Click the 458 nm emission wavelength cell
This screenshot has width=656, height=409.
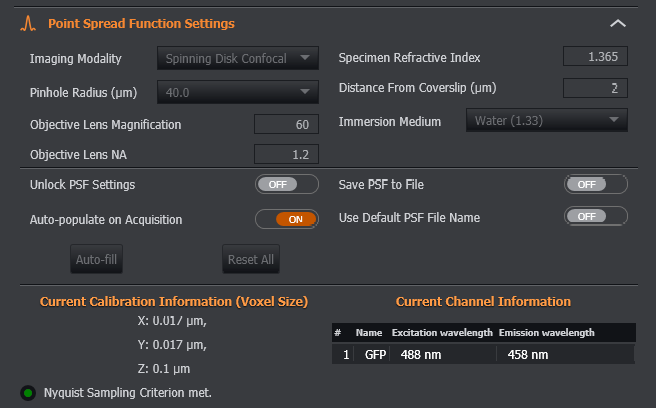[x=528, y=354]
